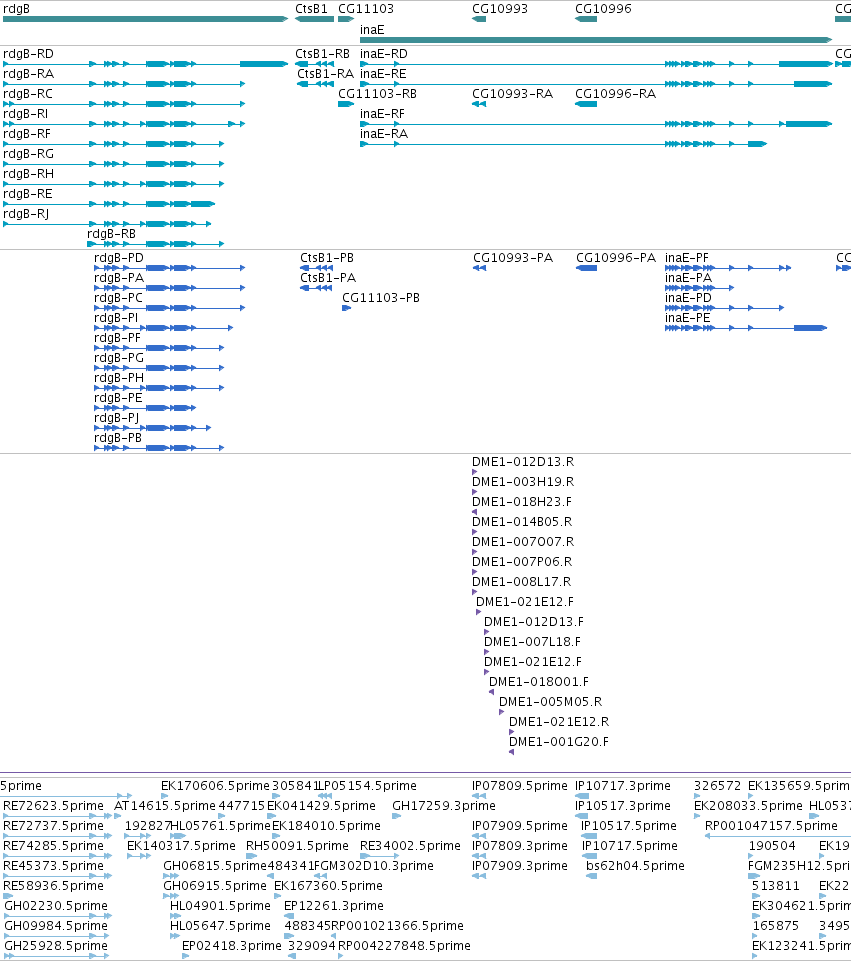Click the CG10996-RA transcript label

615,94
